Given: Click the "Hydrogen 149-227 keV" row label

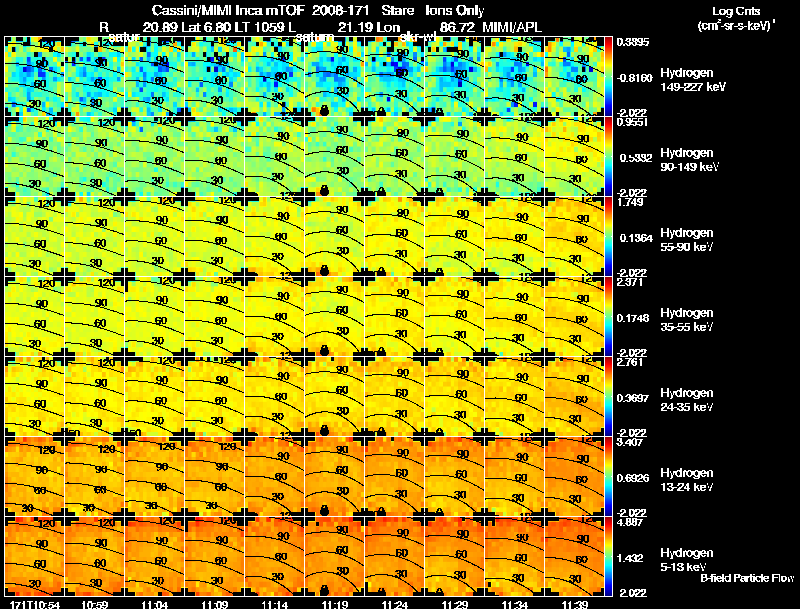Looking at the screenshot, I should pos(693,80).
